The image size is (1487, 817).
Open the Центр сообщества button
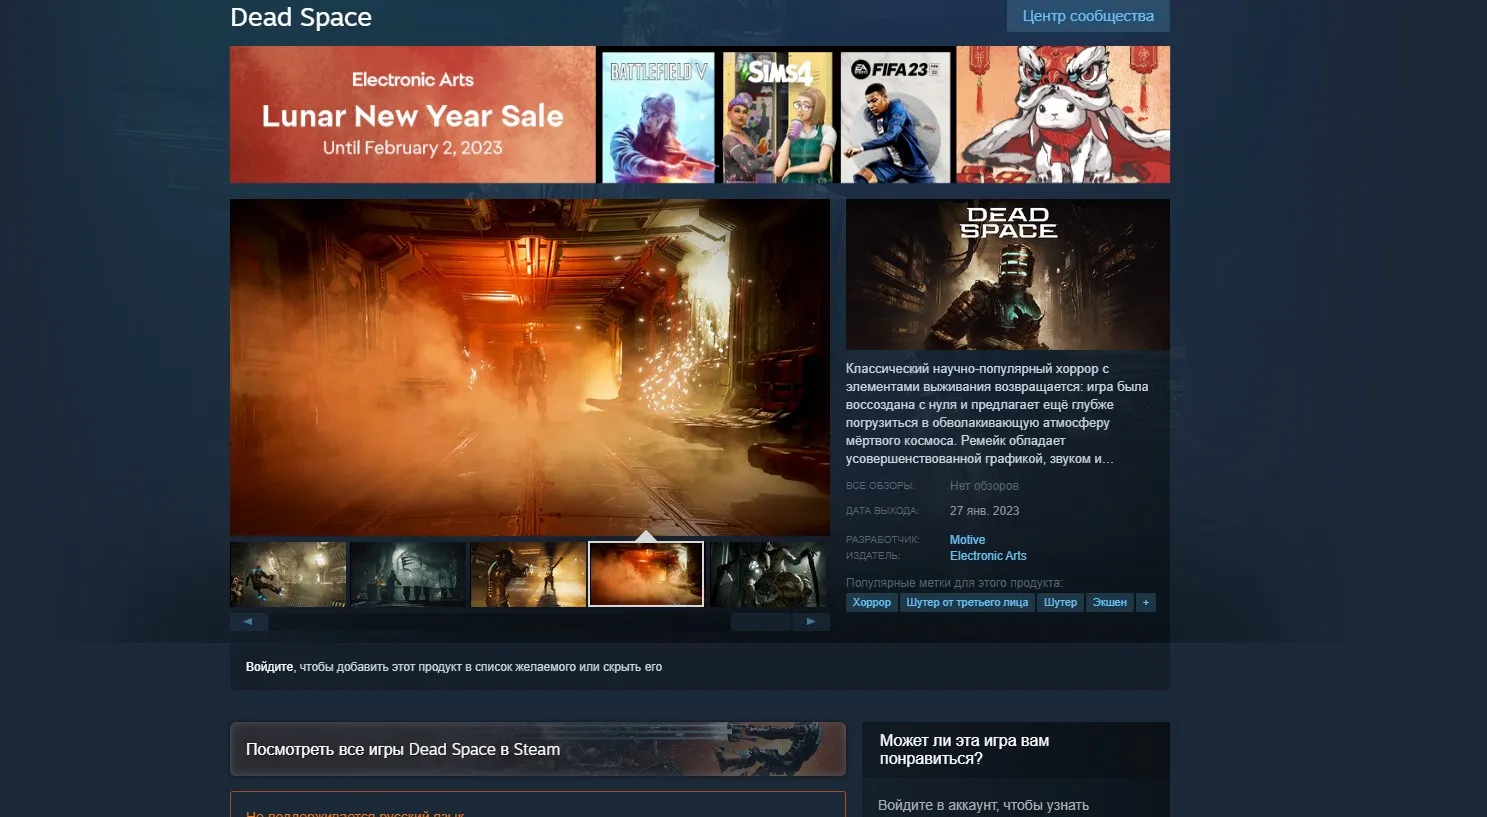1088,16
